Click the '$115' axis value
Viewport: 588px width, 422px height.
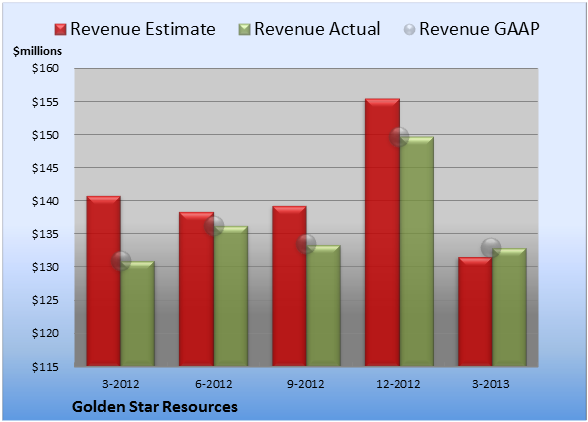pyautogui.click(x=45, y=366)
